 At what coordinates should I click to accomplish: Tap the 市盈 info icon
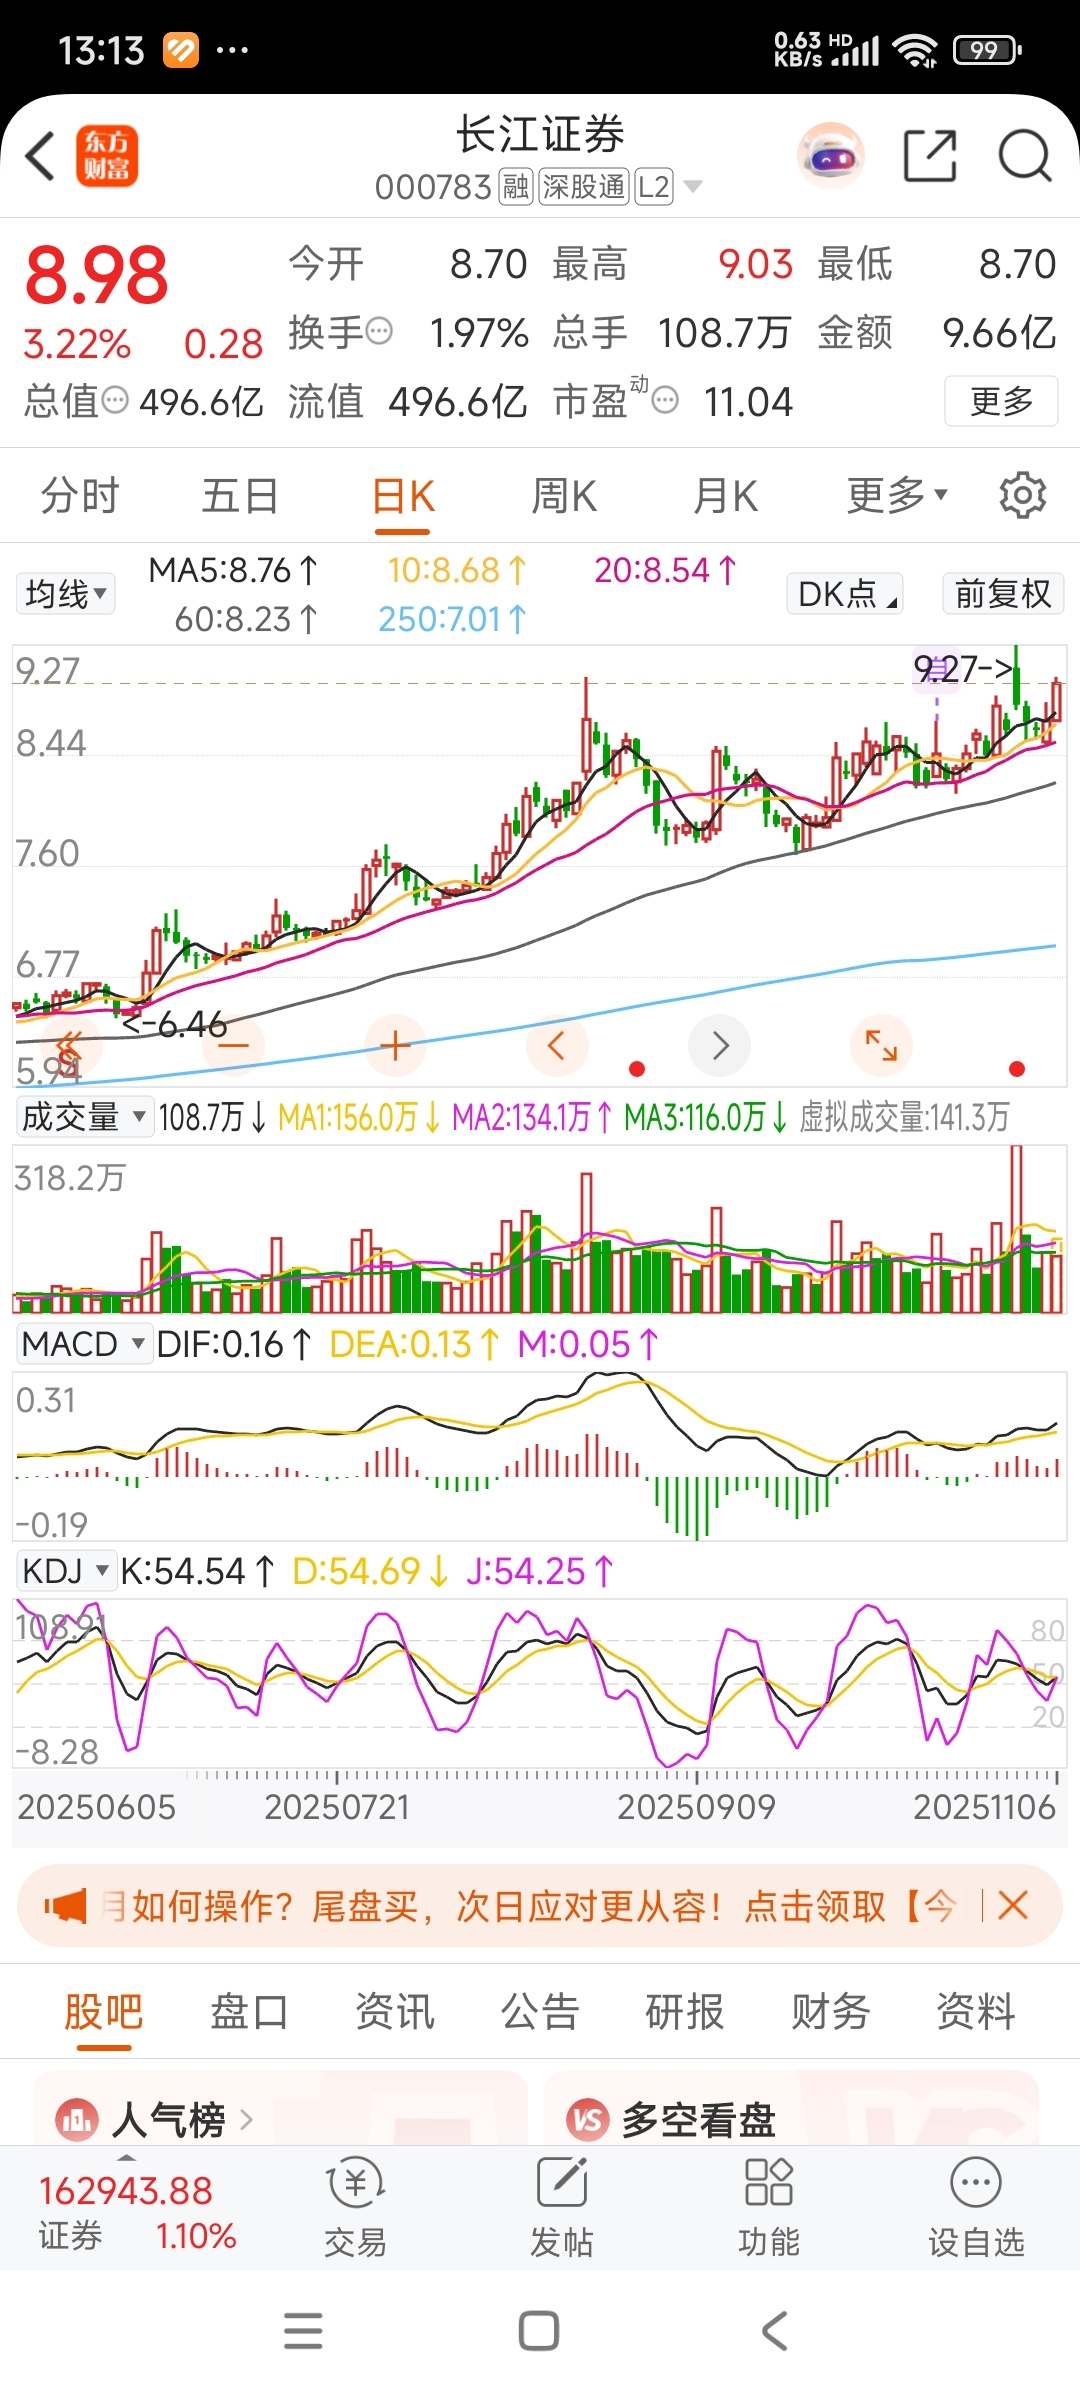[x=665, y=401]
